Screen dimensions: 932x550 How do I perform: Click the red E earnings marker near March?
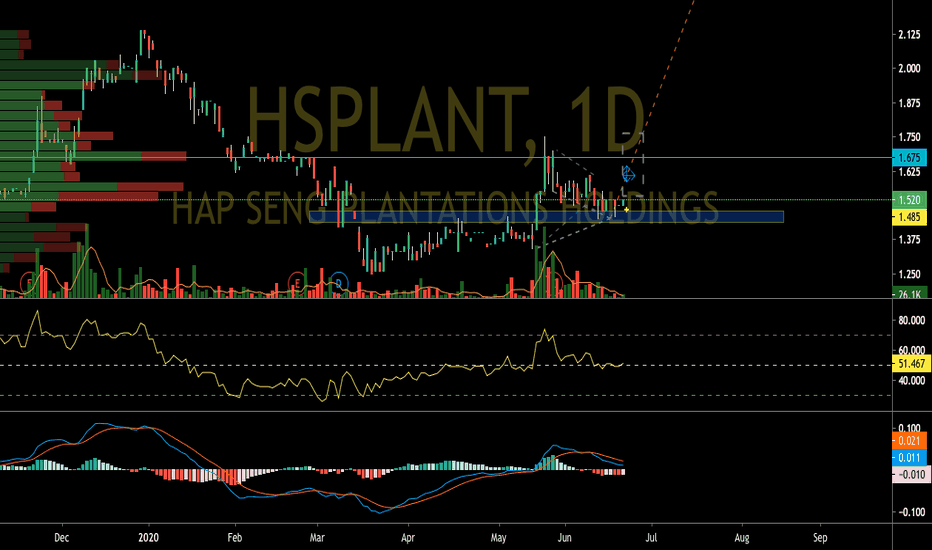pos(296,283)
